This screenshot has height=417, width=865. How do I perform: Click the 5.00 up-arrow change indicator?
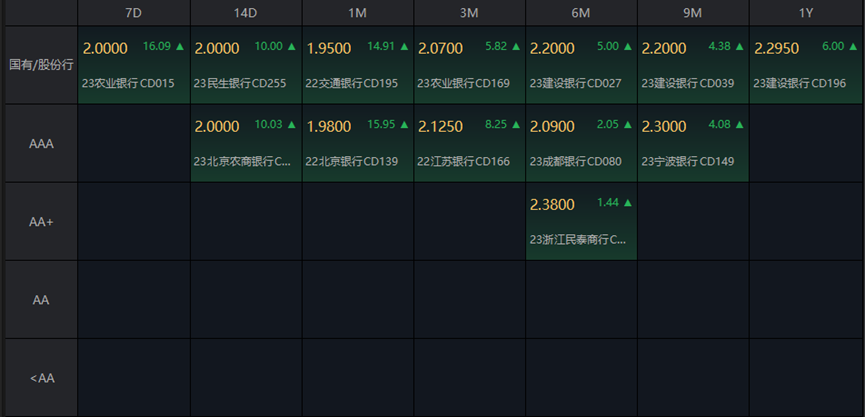[615, 46]
